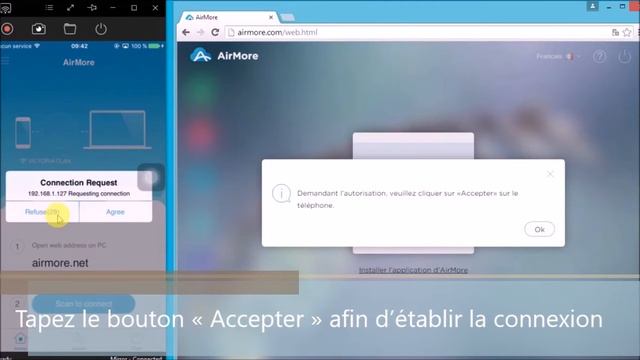The image size is (640, 360).
Task: Open the hamburger menu in phone AirMore app
Action: (x=5, y=61)
